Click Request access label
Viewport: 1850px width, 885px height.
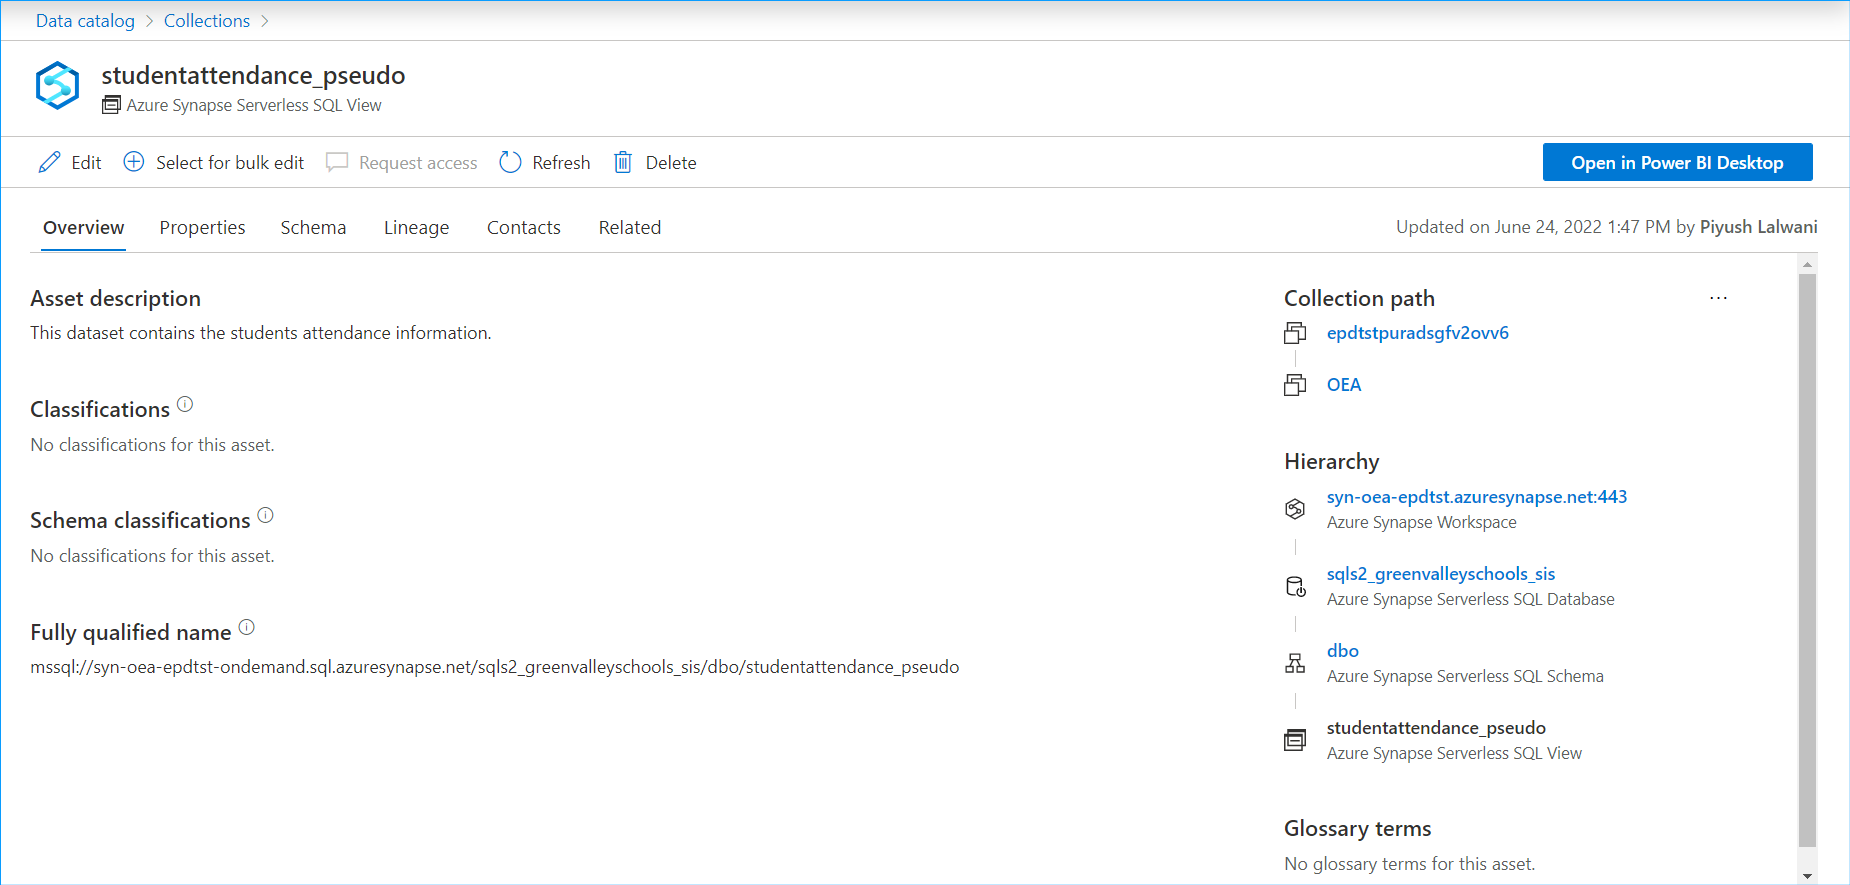click(418, 162)
